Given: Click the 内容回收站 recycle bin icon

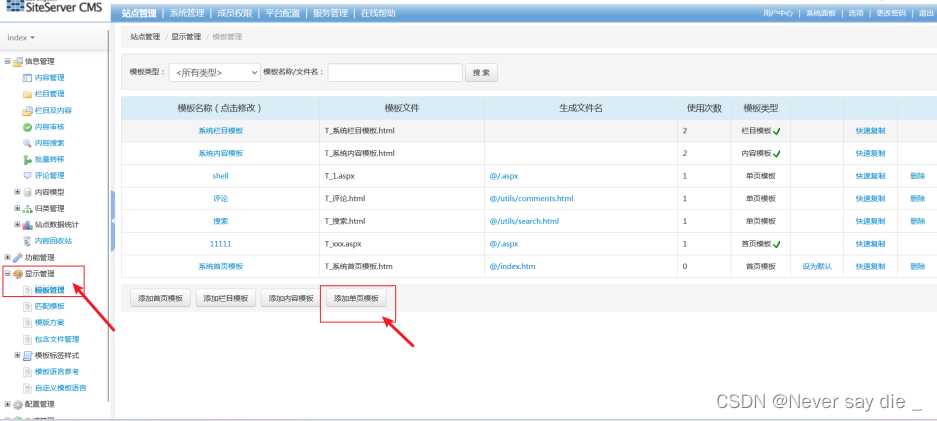Looking at the screenshot, I should (27, 241).
